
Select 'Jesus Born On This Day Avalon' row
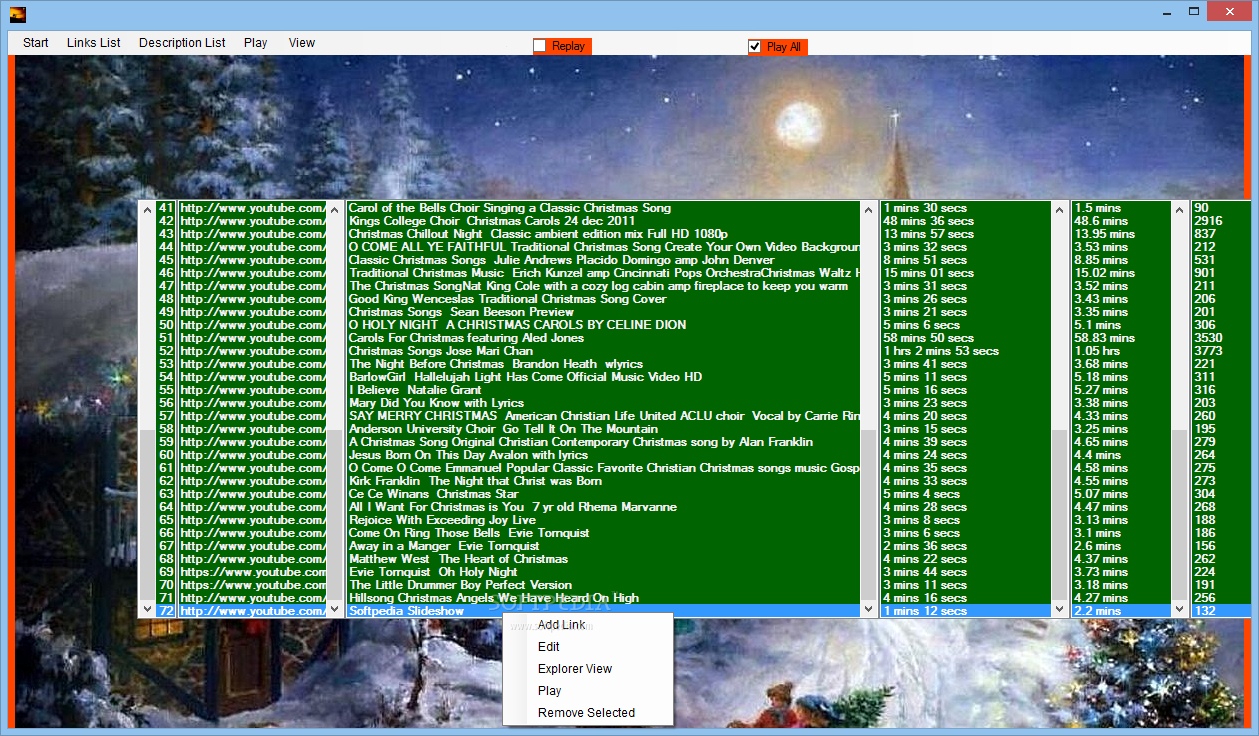click(x=603, y=455)
